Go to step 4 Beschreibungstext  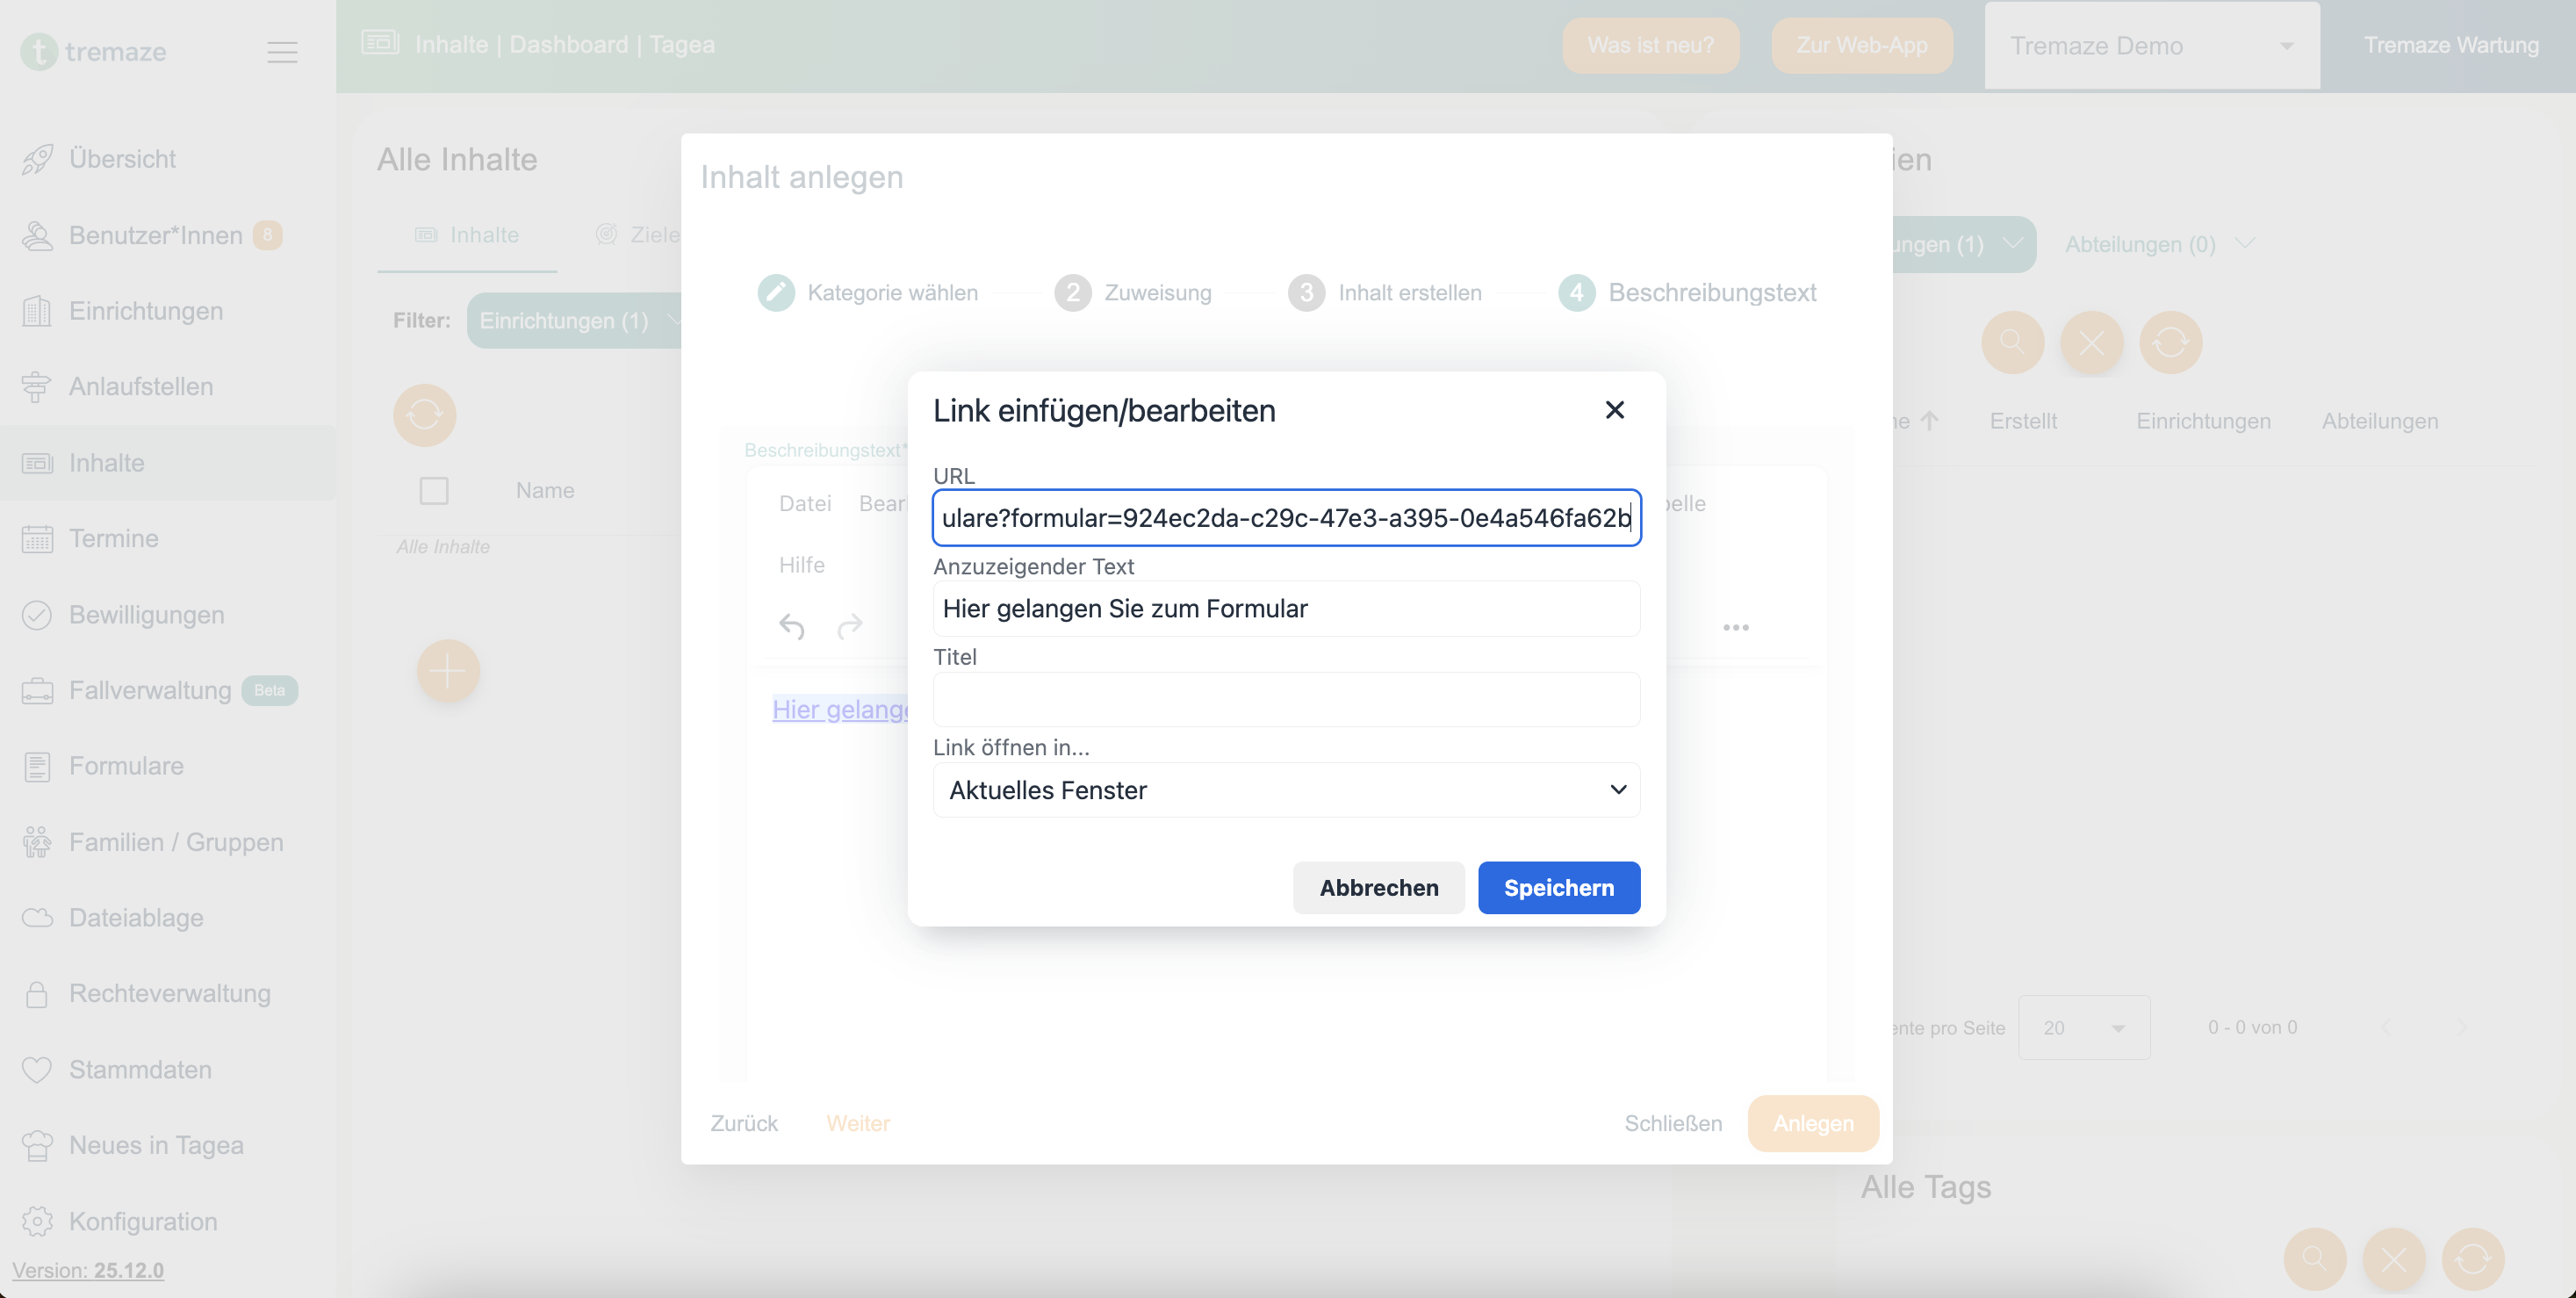pyautogui.click(x=1688, y=293)
